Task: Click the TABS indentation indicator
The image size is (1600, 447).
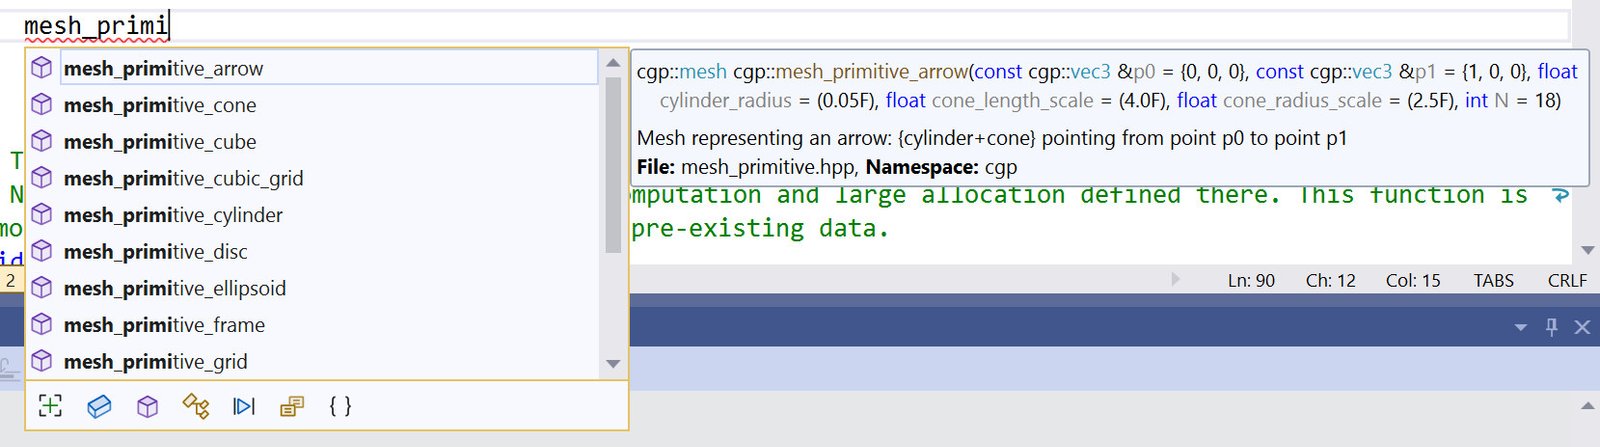Action: point(1493,281)
